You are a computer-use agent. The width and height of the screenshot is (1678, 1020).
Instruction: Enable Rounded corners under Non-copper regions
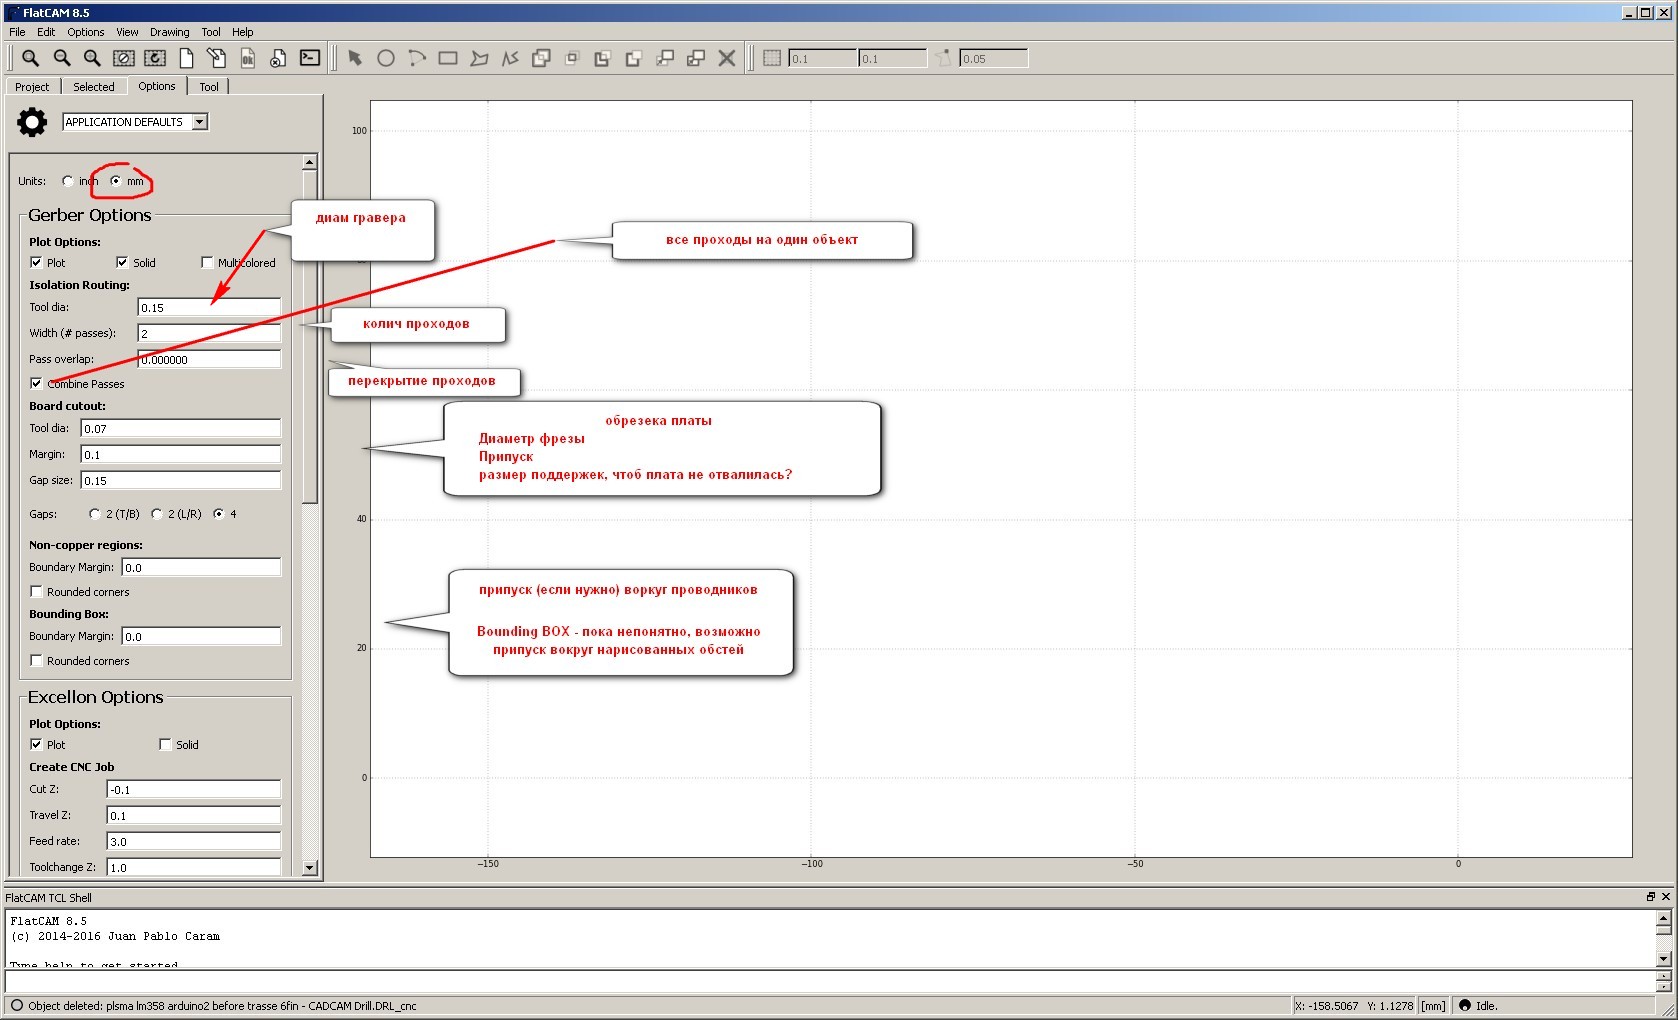(x=36, y=591)
